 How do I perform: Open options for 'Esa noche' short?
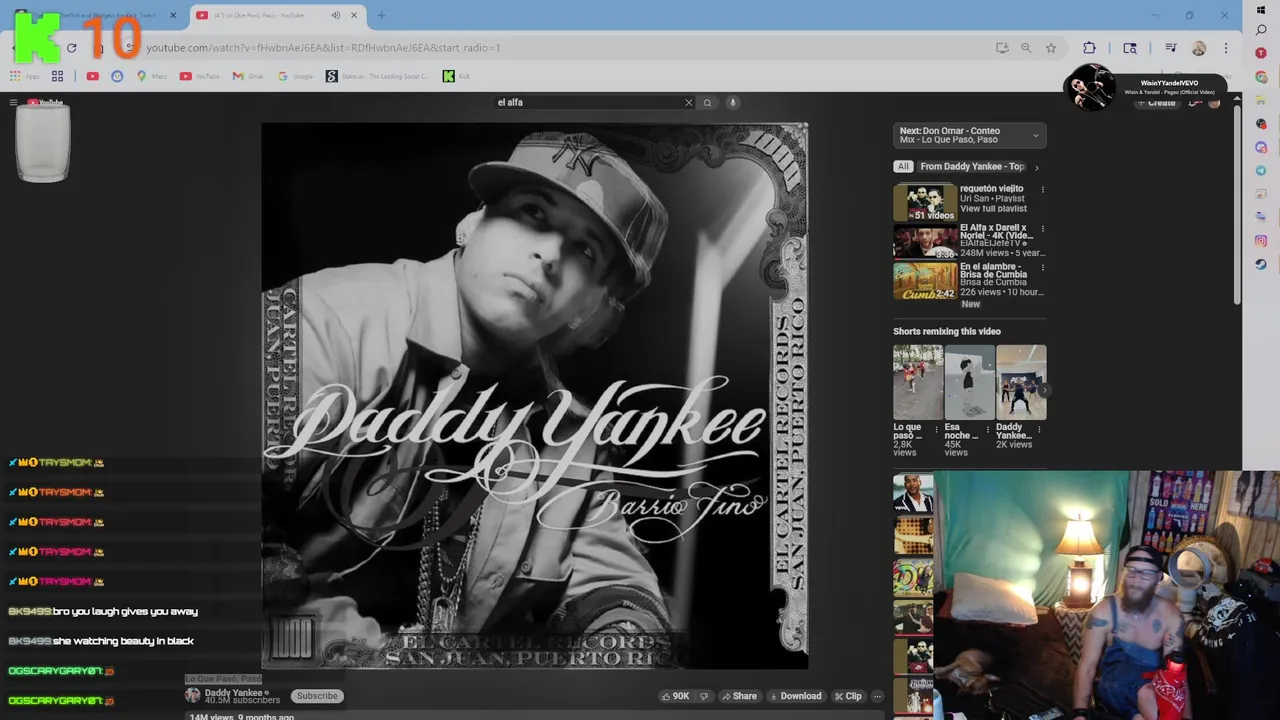989,430
